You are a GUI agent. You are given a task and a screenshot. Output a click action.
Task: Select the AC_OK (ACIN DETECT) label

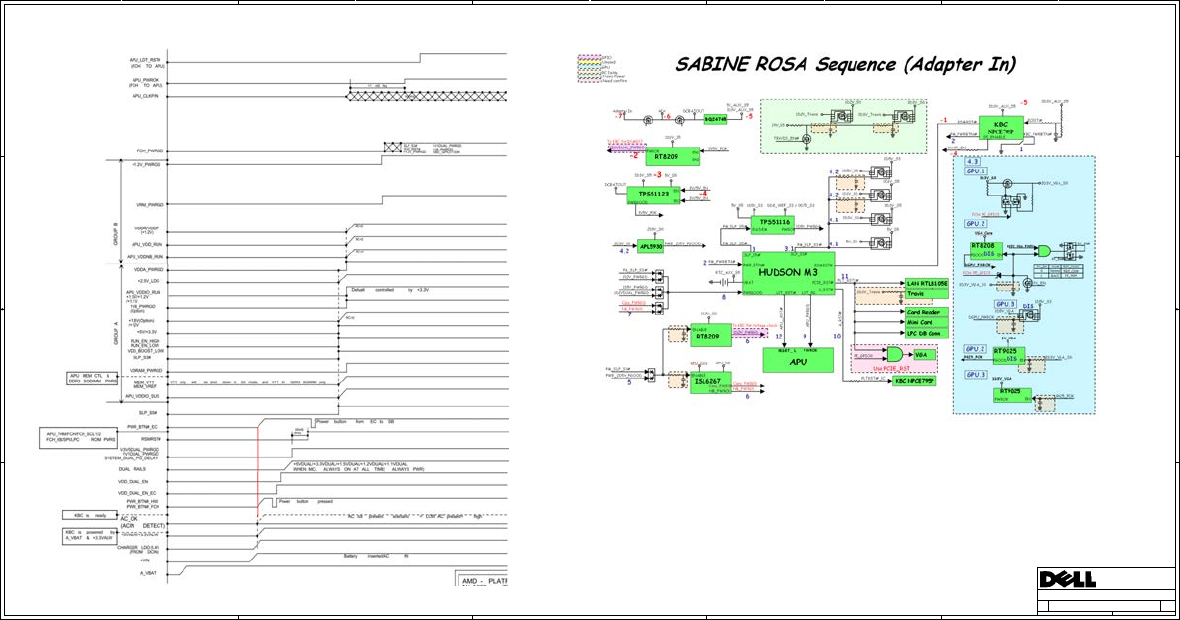coord(142,522)
